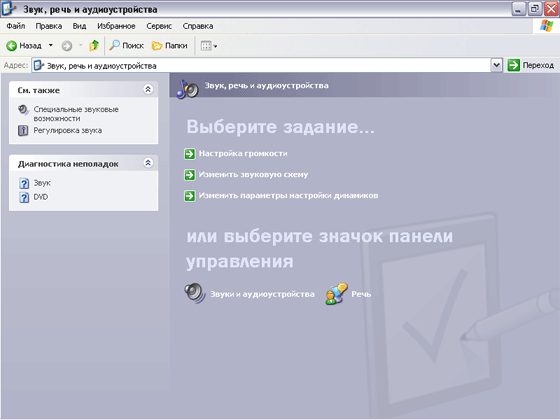Click green arrow beside Изменить звуковую схему
The width and height of the screenshot is (560, 420).
(x=190, y=175)
